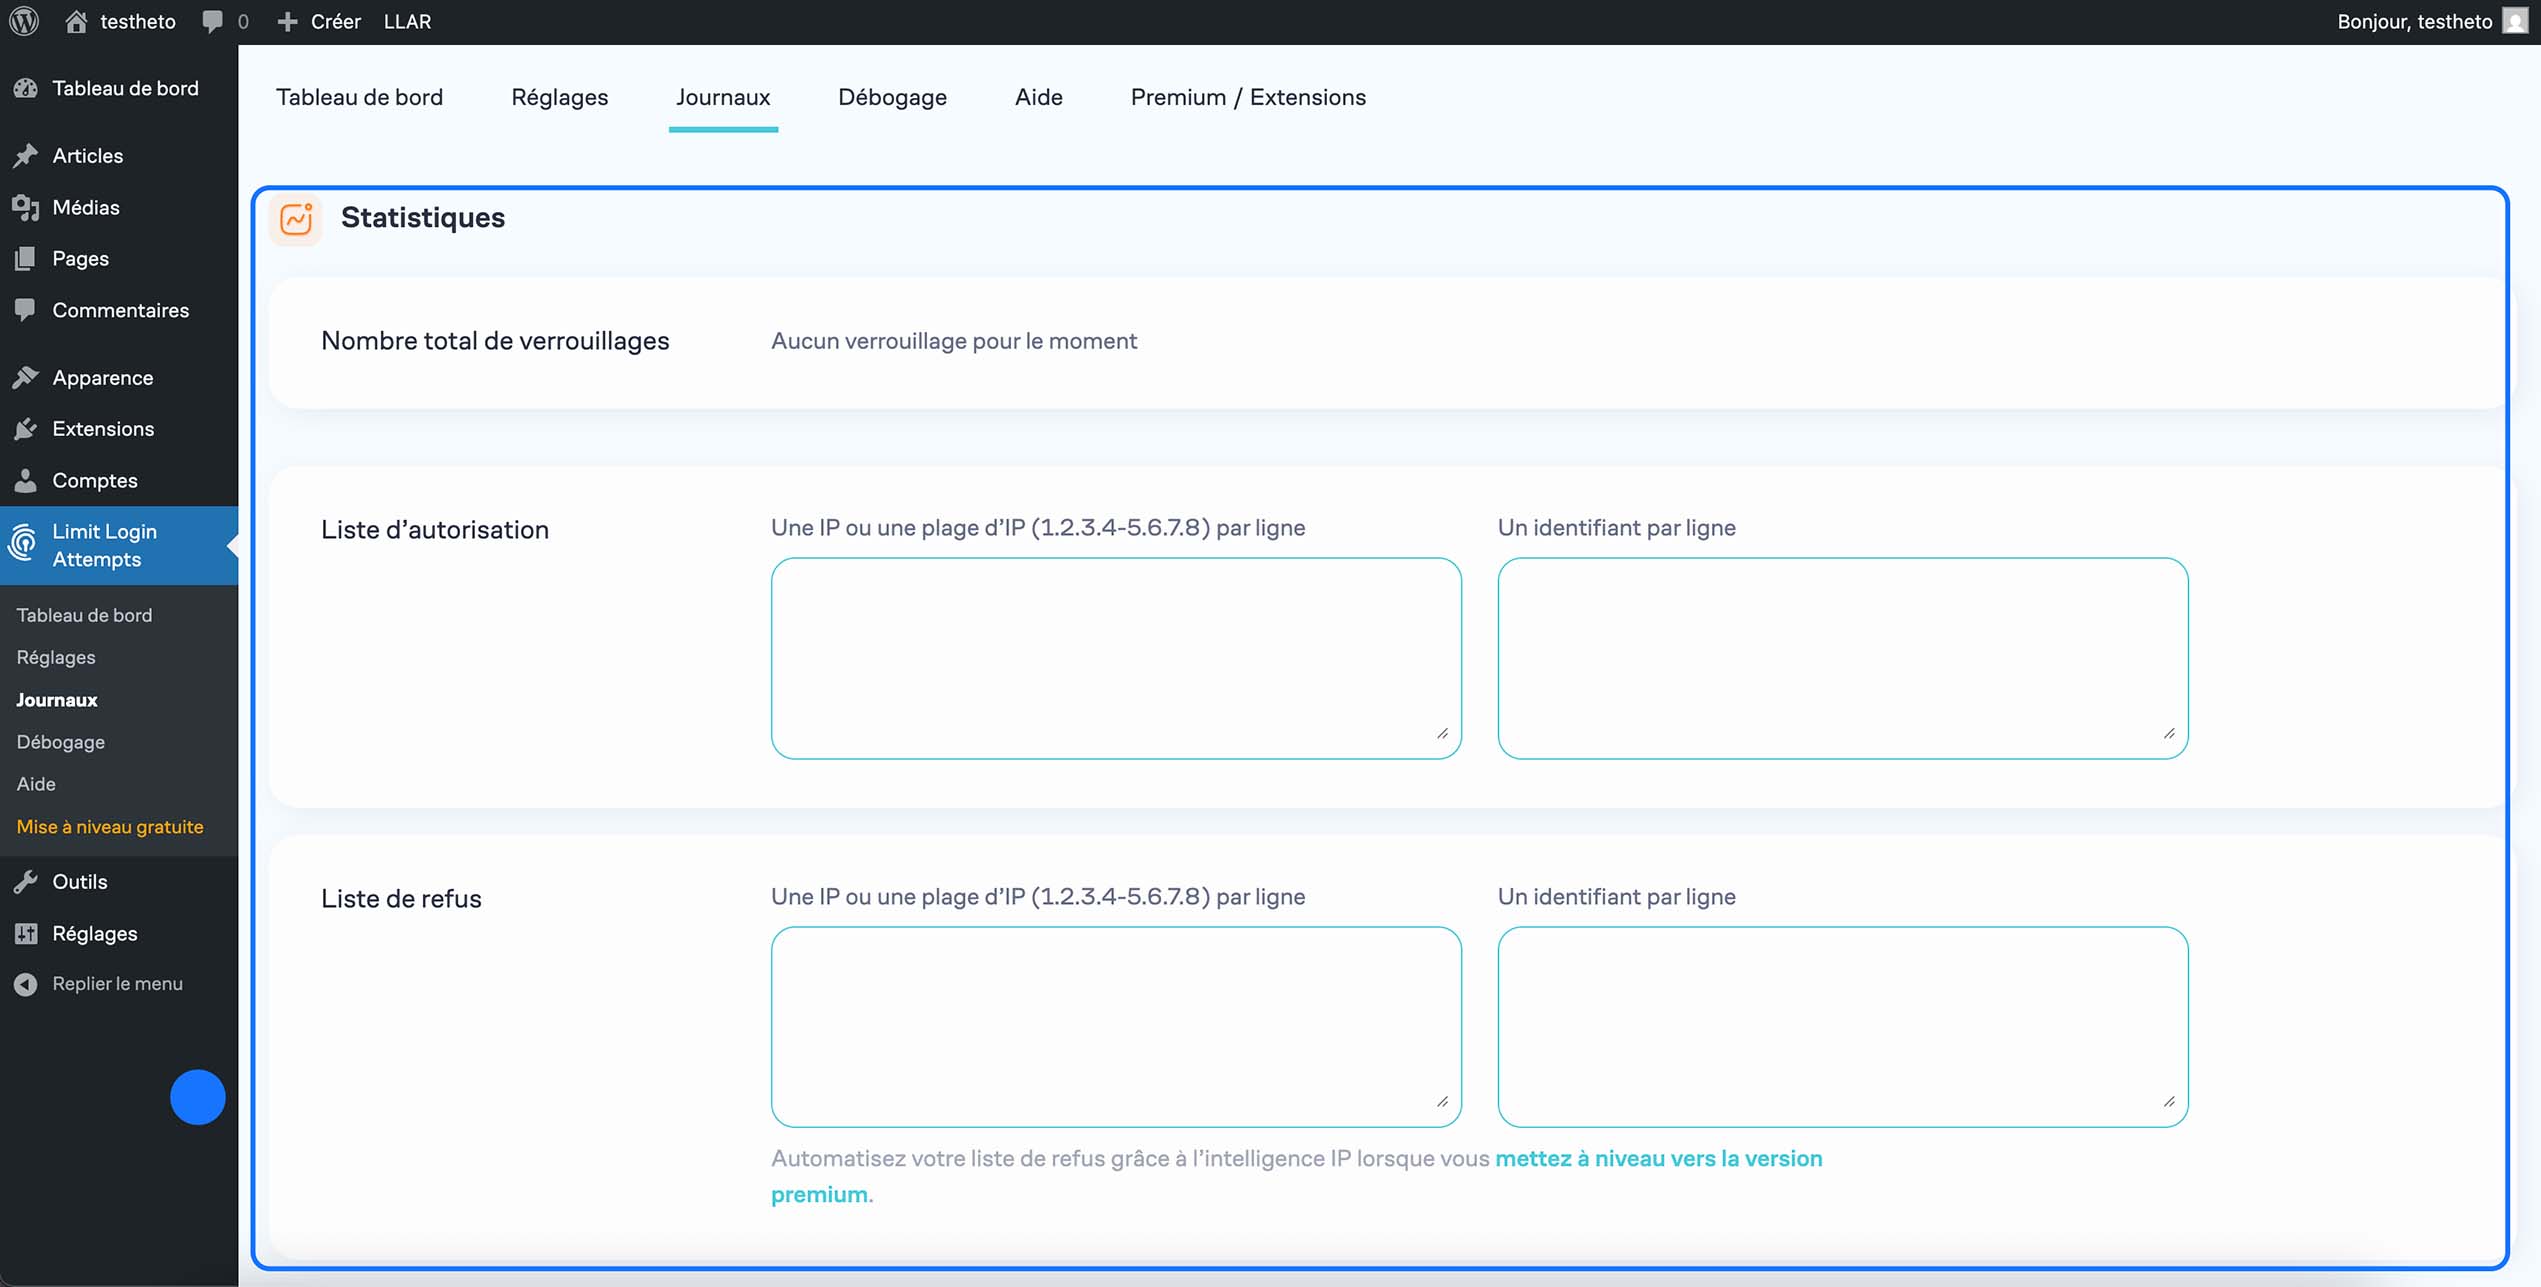
Task: Open Médias from its sidebar icon
Action: point(27,207)
